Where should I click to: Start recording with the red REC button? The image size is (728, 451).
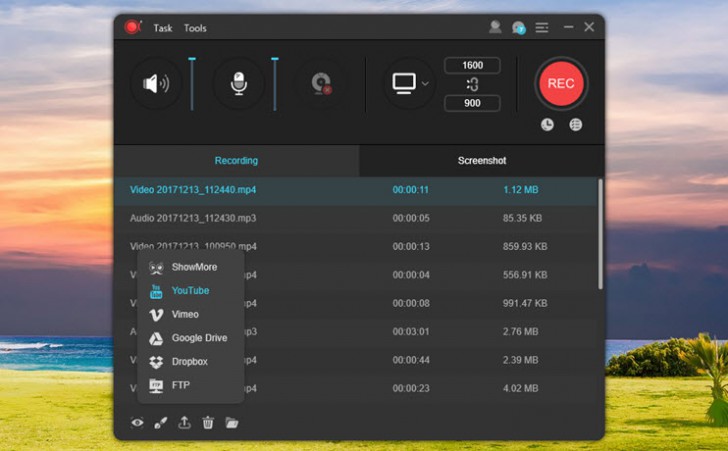point(561,83)
